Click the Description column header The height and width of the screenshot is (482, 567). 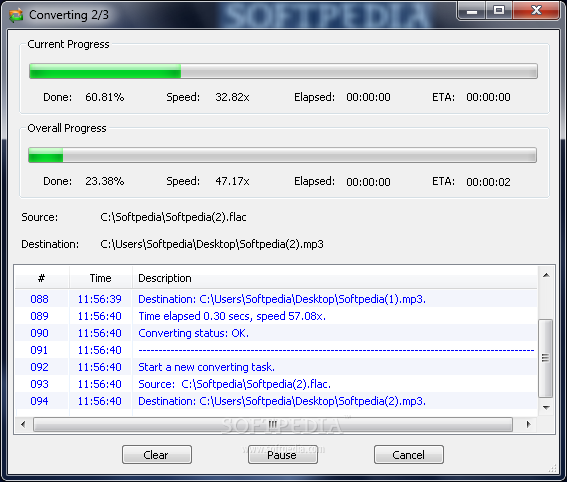tap(335, 278)
